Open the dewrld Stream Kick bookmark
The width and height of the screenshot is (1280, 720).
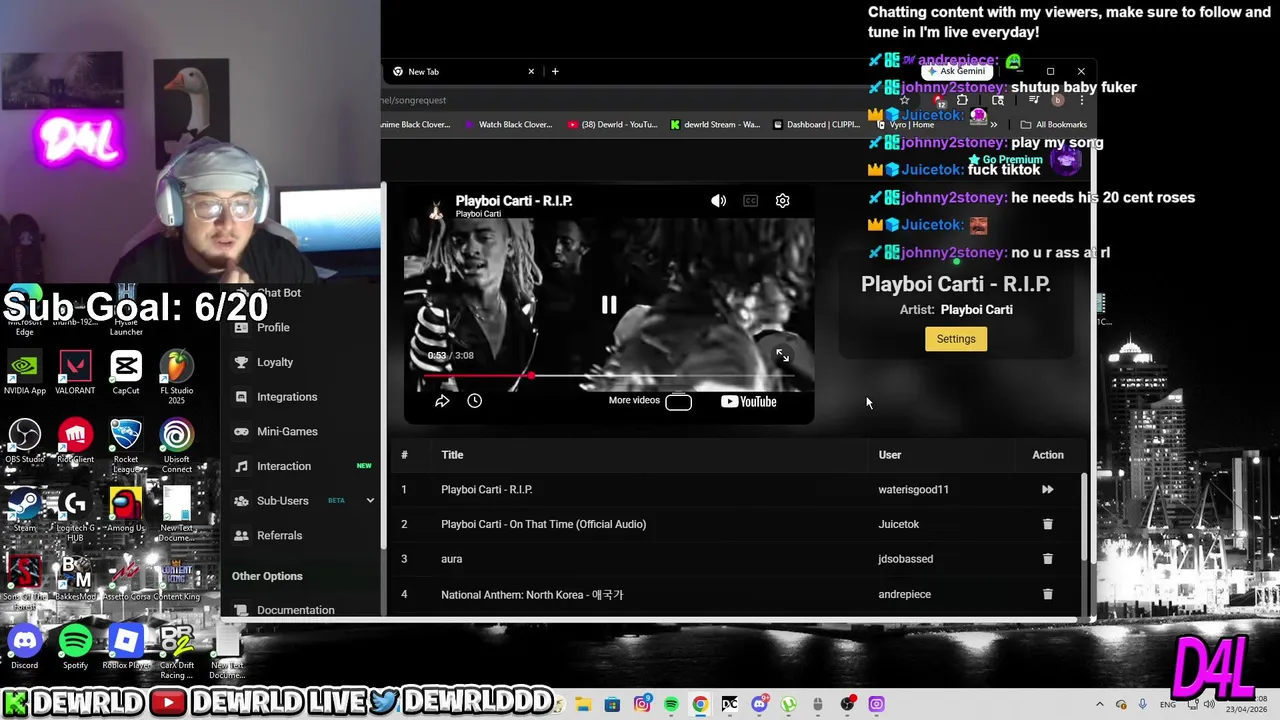tap(715, 125)
